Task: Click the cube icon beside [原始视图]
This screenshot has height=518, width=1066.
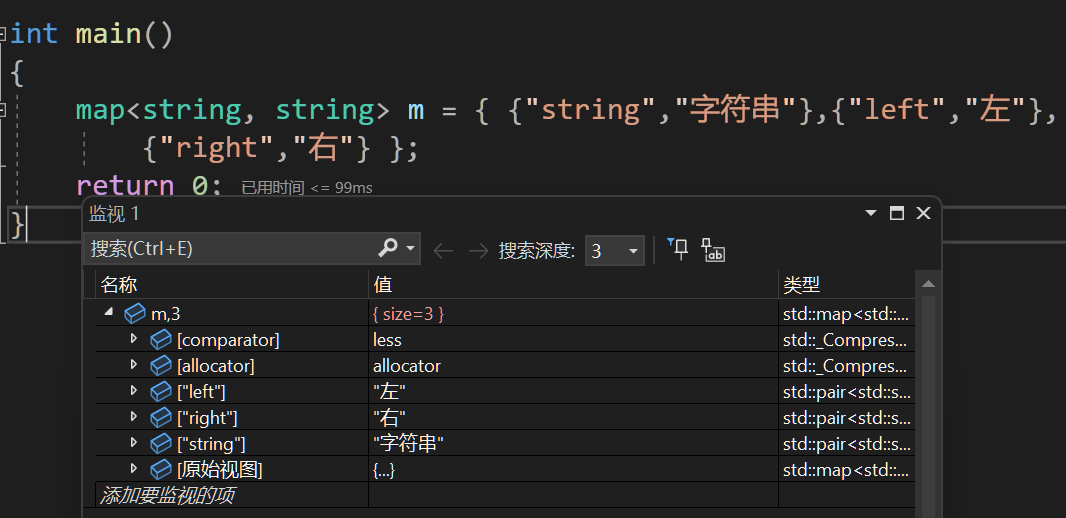Action: 160,469
